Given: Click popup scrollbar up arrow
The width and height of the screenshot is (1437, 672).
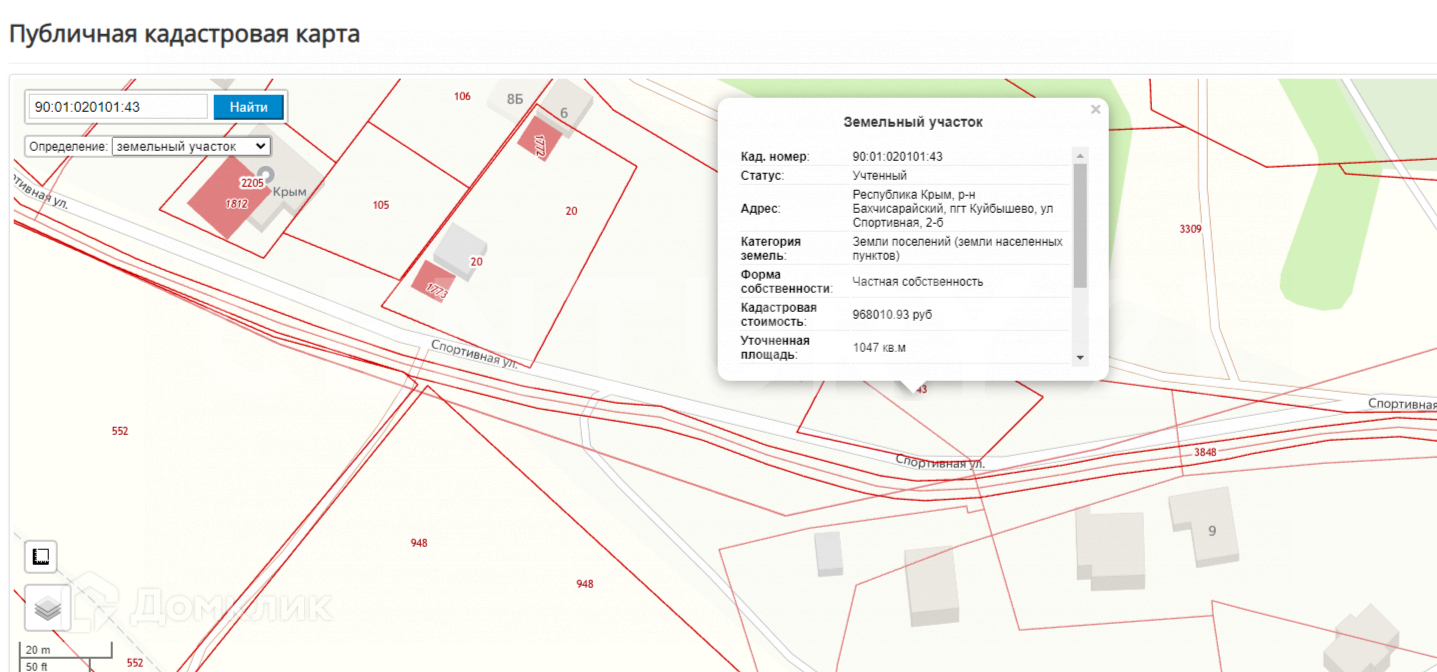Looking at the screenshot, I should tap(1079, 156).
